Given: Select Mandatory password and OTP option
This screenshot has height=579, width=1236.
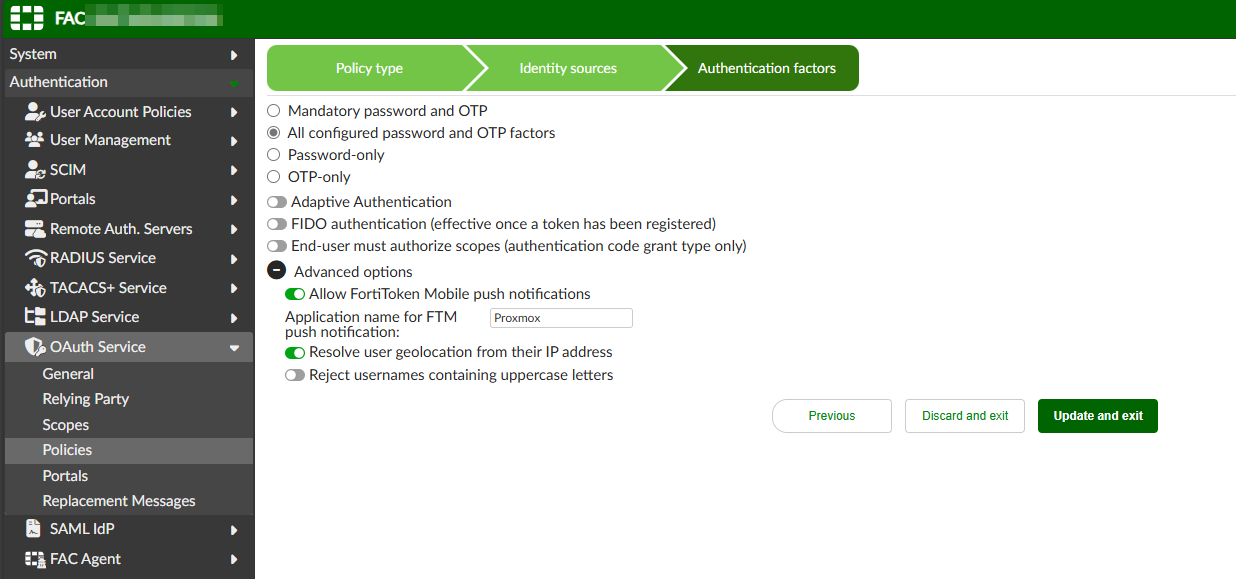Looking at the screenshot, I should pyautogui.click(x=274, y=111).
